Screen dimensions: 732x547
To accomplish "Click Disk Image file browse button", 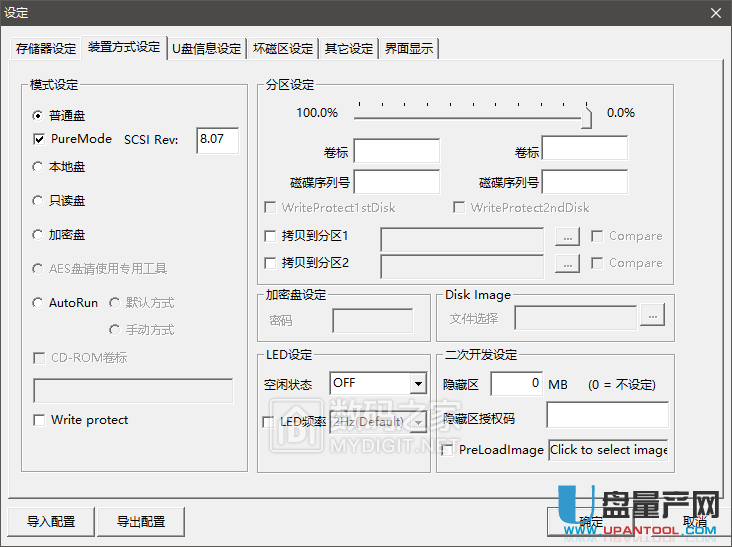I will 653,317.
